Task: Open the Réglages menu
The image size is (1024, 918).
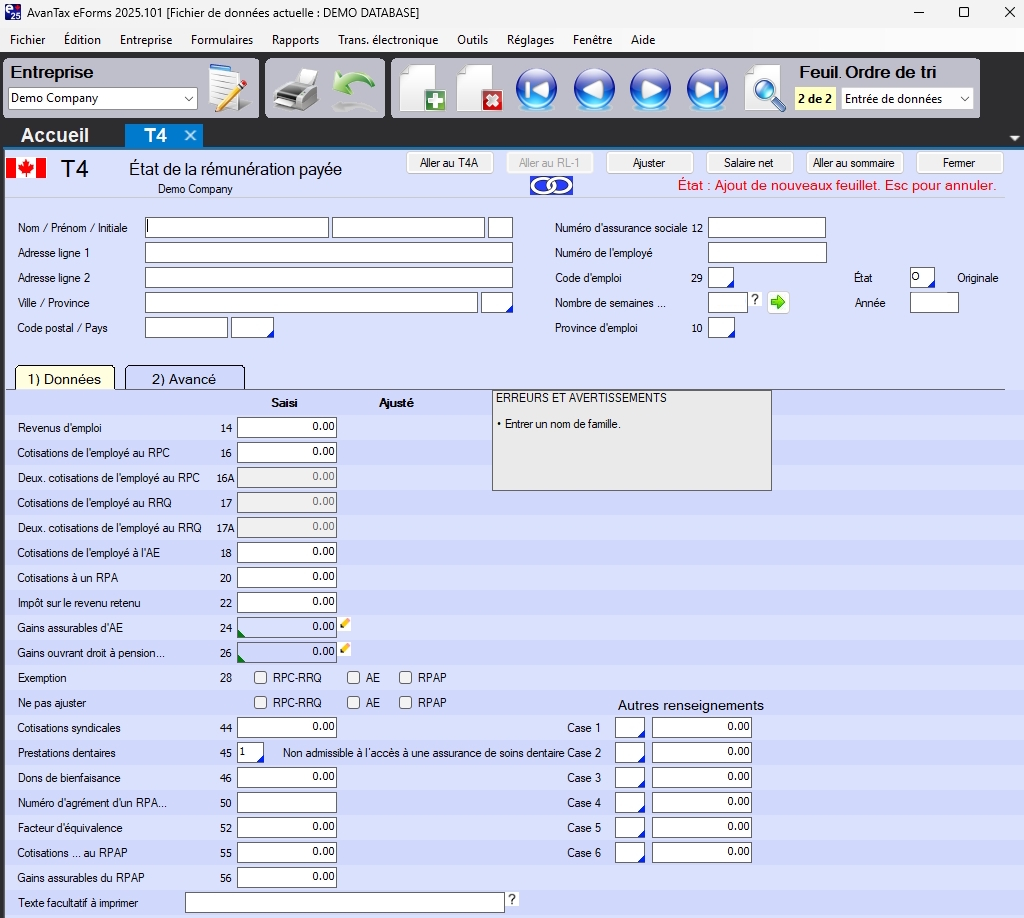Action: click(x=530, y=40)
